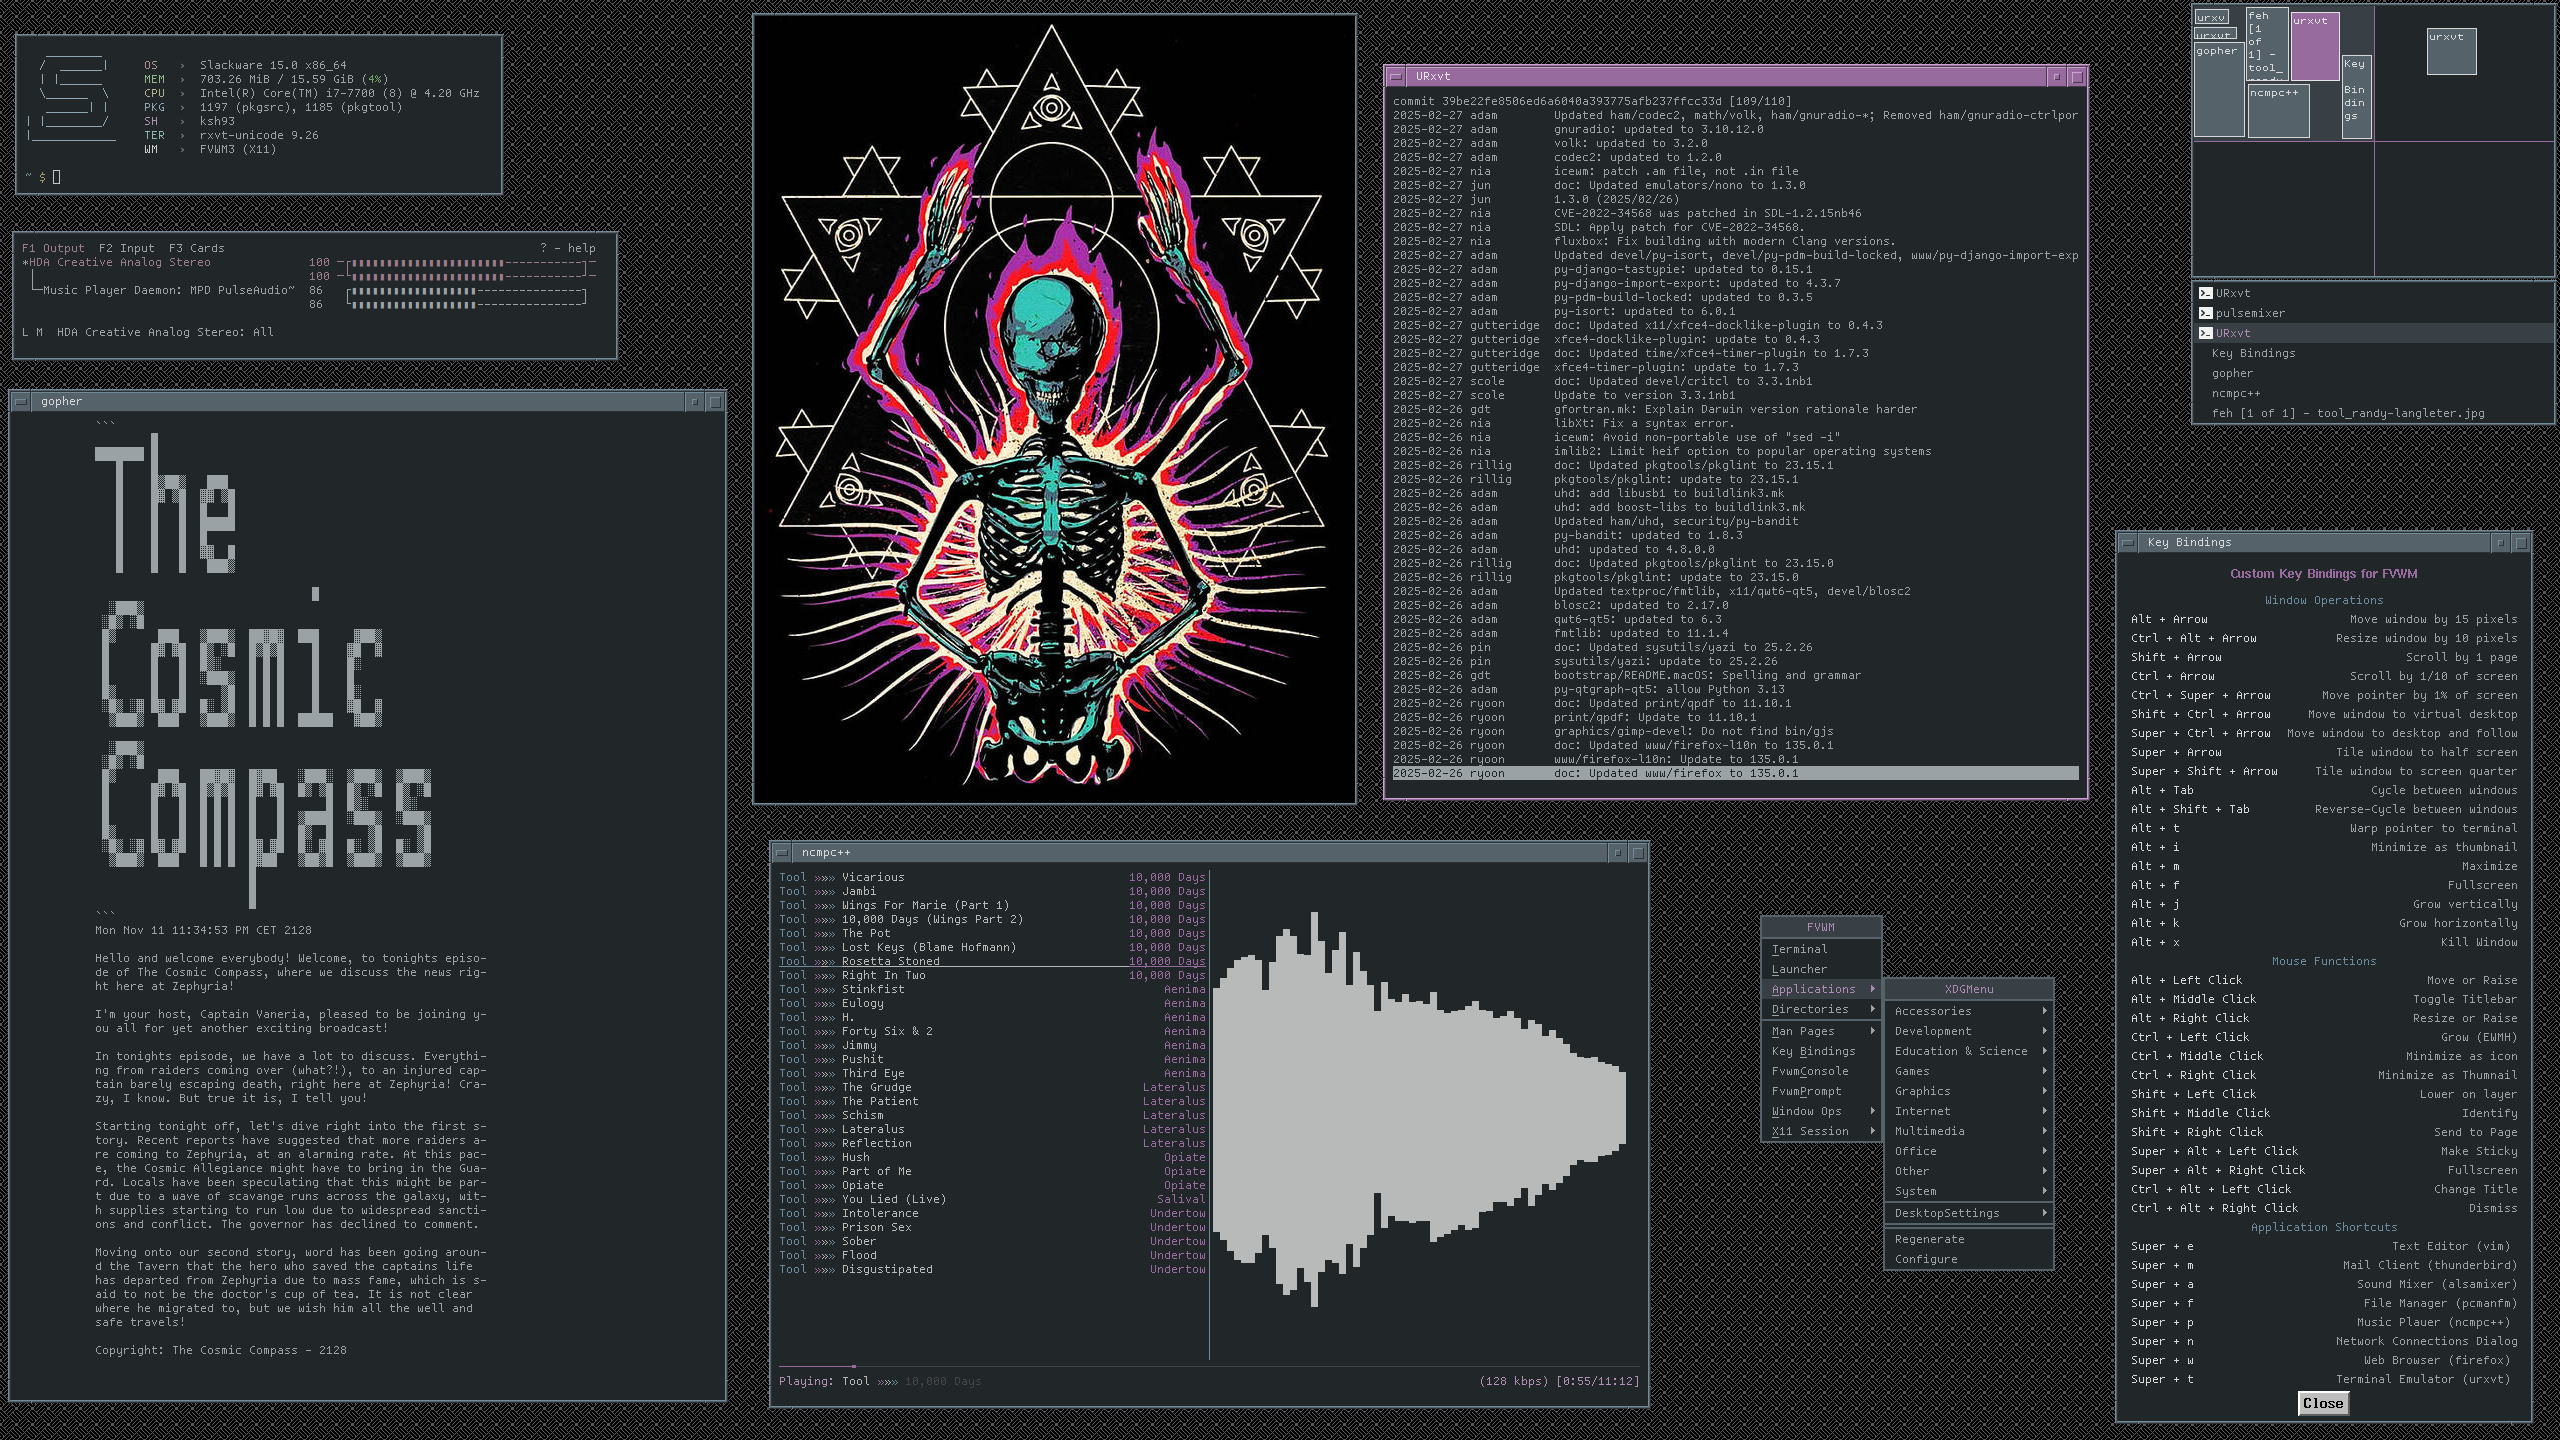The width and height of the screenshot is (2560, 1440).
Task: Adjust HDA Creative Analog Stereo top volume bar
Action: coord(466,262)
